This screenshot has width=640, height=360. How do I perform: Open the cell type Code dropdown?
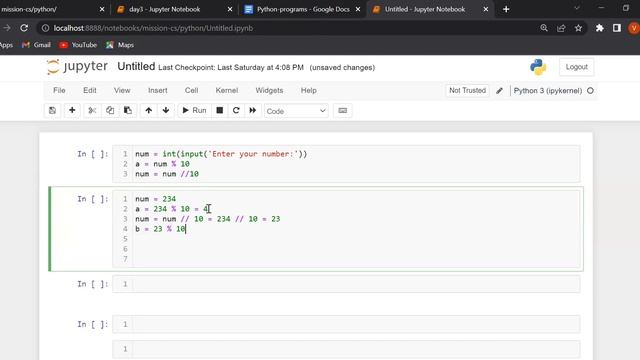(x=296, y=111)
